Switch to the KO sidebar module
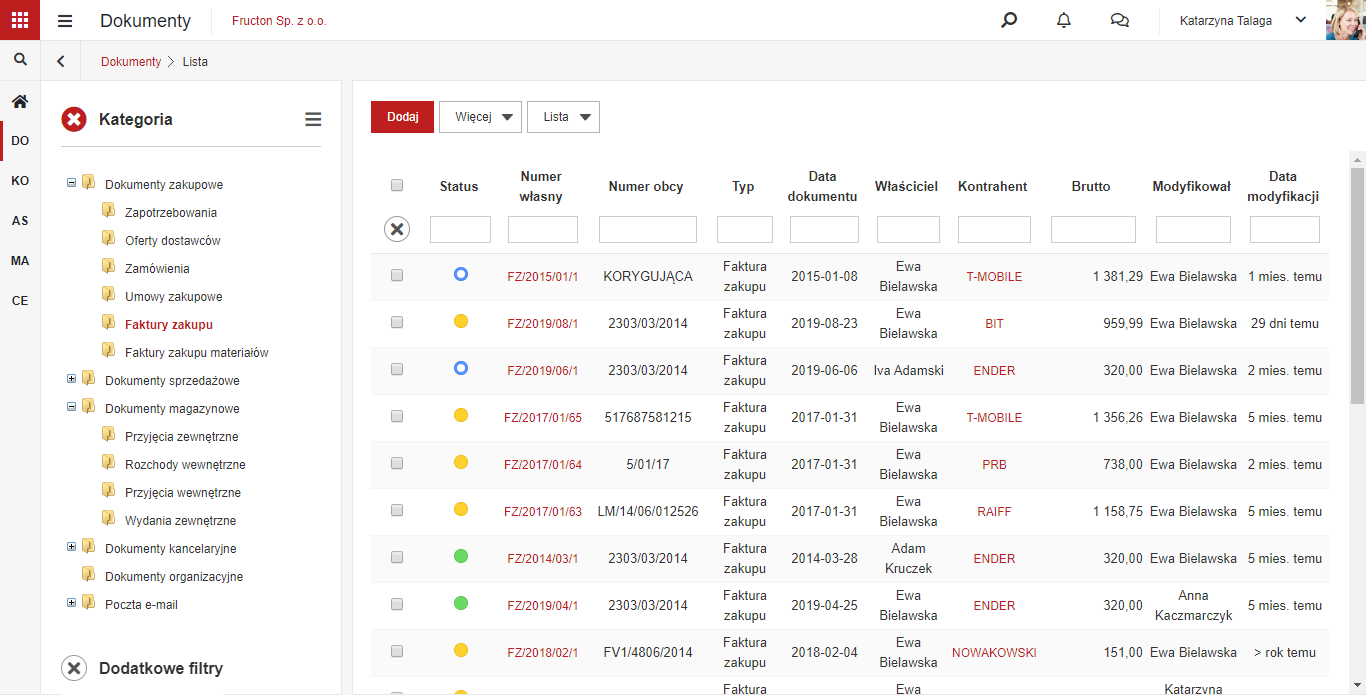 click(20, 181)
